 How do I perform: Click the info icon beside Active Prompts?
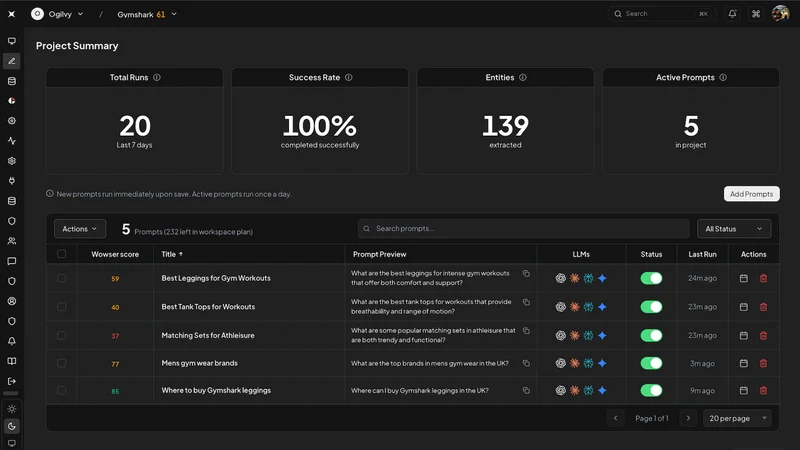[723, 78]
